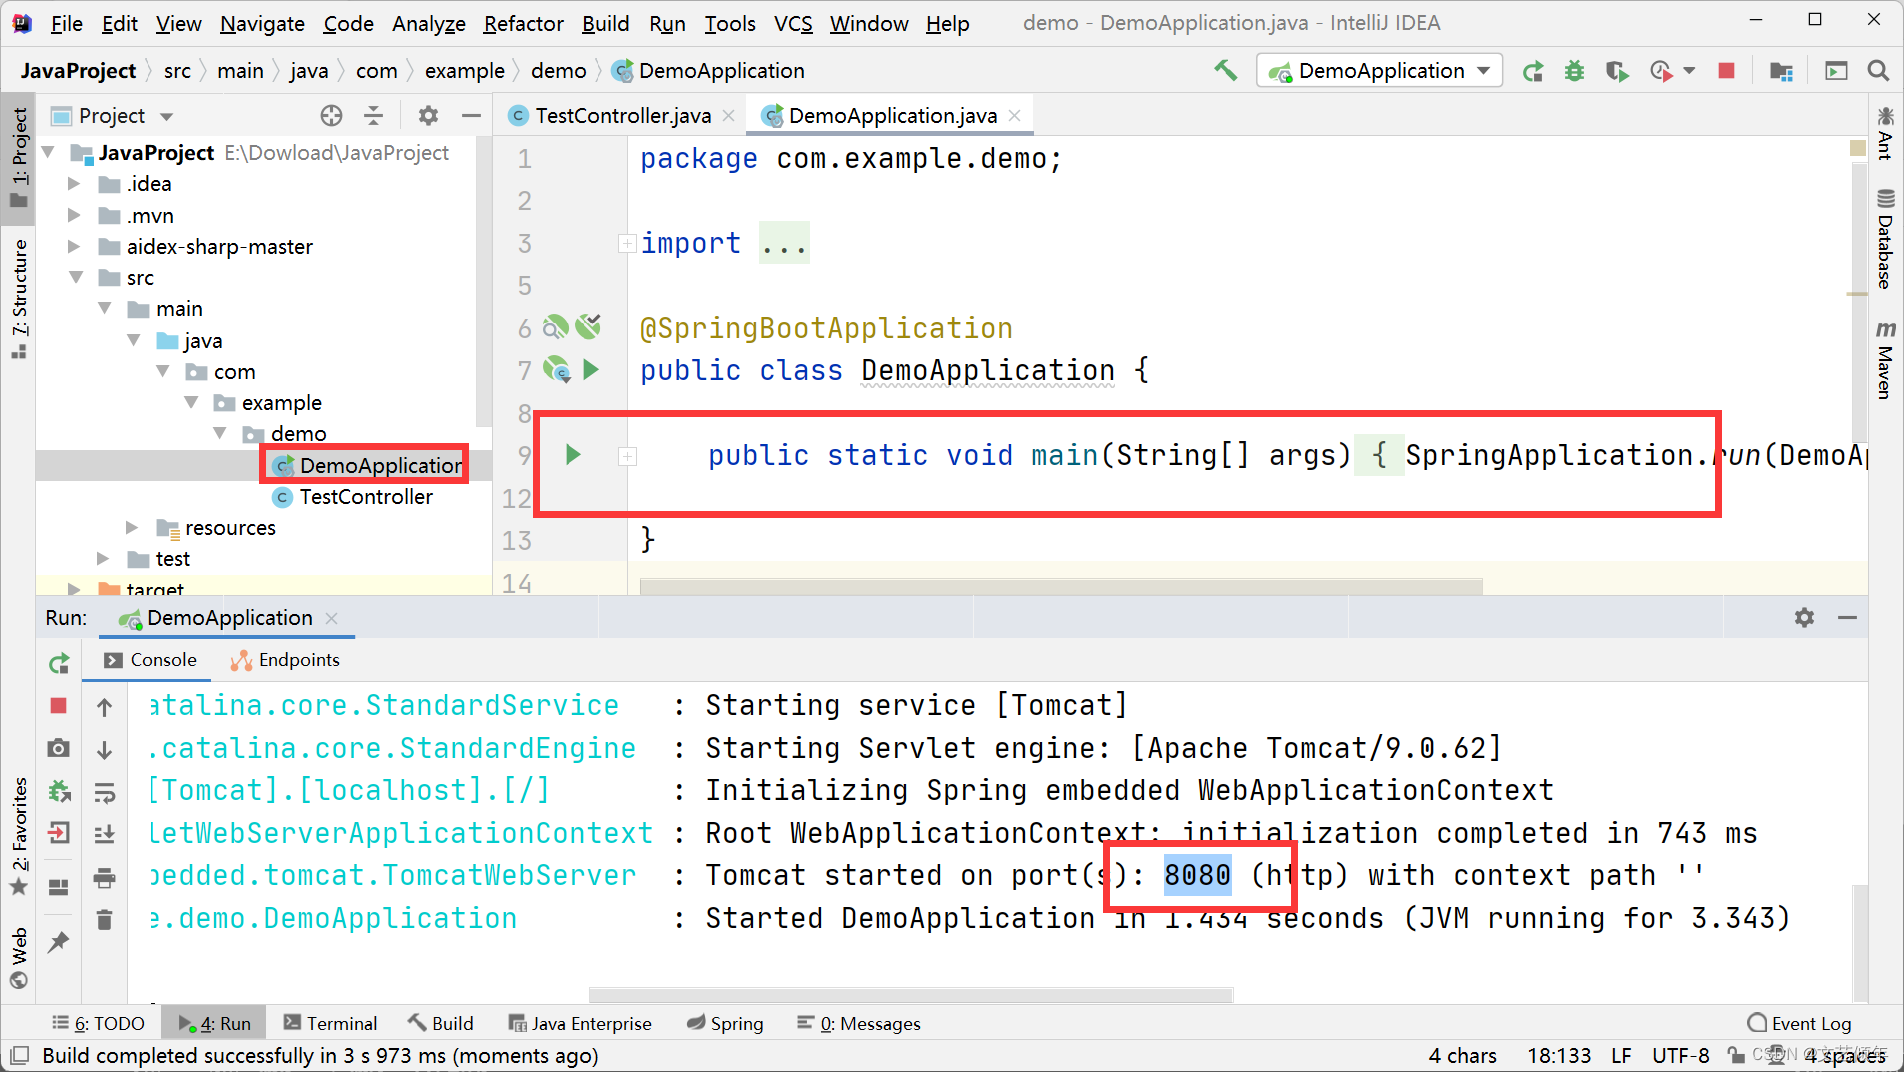Click run gutter icon on main method
Screen dimensions: 1904x1072
click(x=573, y=455)
